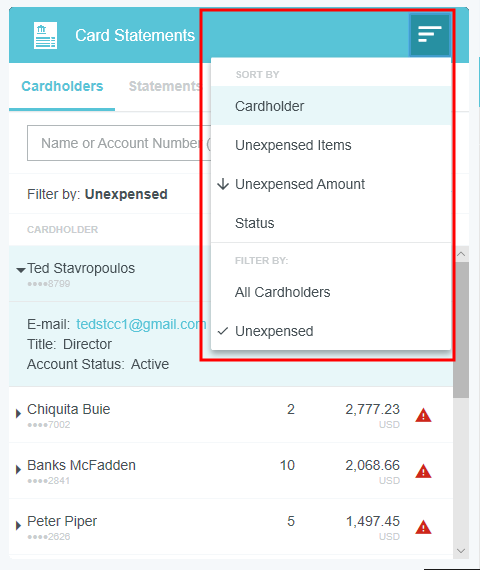Screen dimensions: 480x570
Task: Switch to the Statements tab
Action: pos(164,87)
